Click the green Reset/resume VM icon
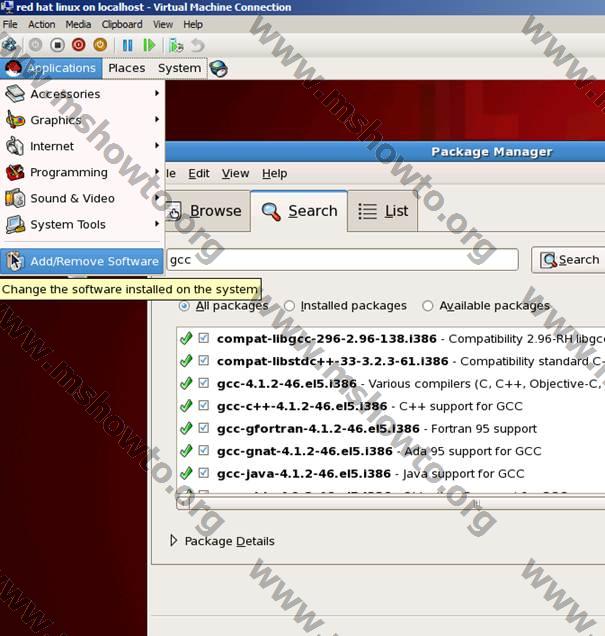This screenshot has height=636, width=605. pos(149,45)
